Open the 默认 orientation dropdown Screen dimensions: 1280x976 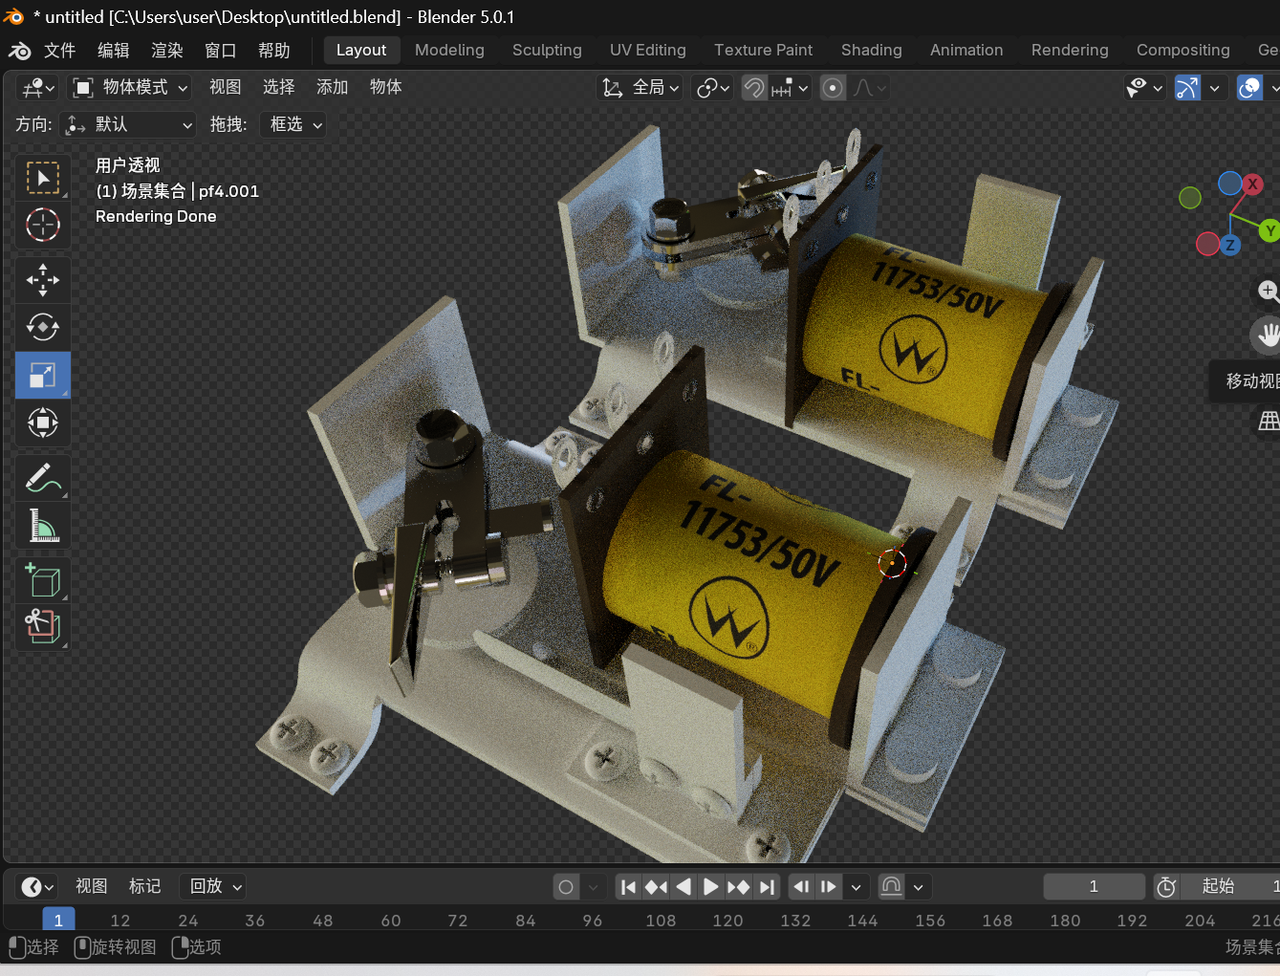tap(128, 125)
